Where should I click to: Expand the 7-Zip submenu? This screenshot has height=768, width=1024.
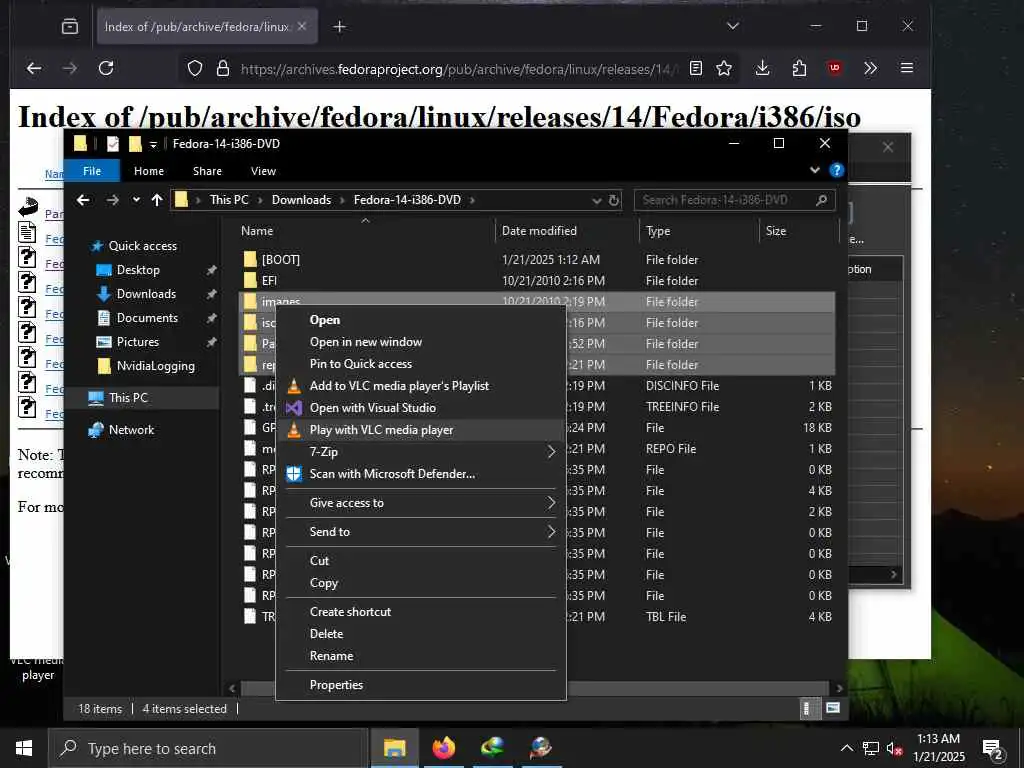(421, 452)
